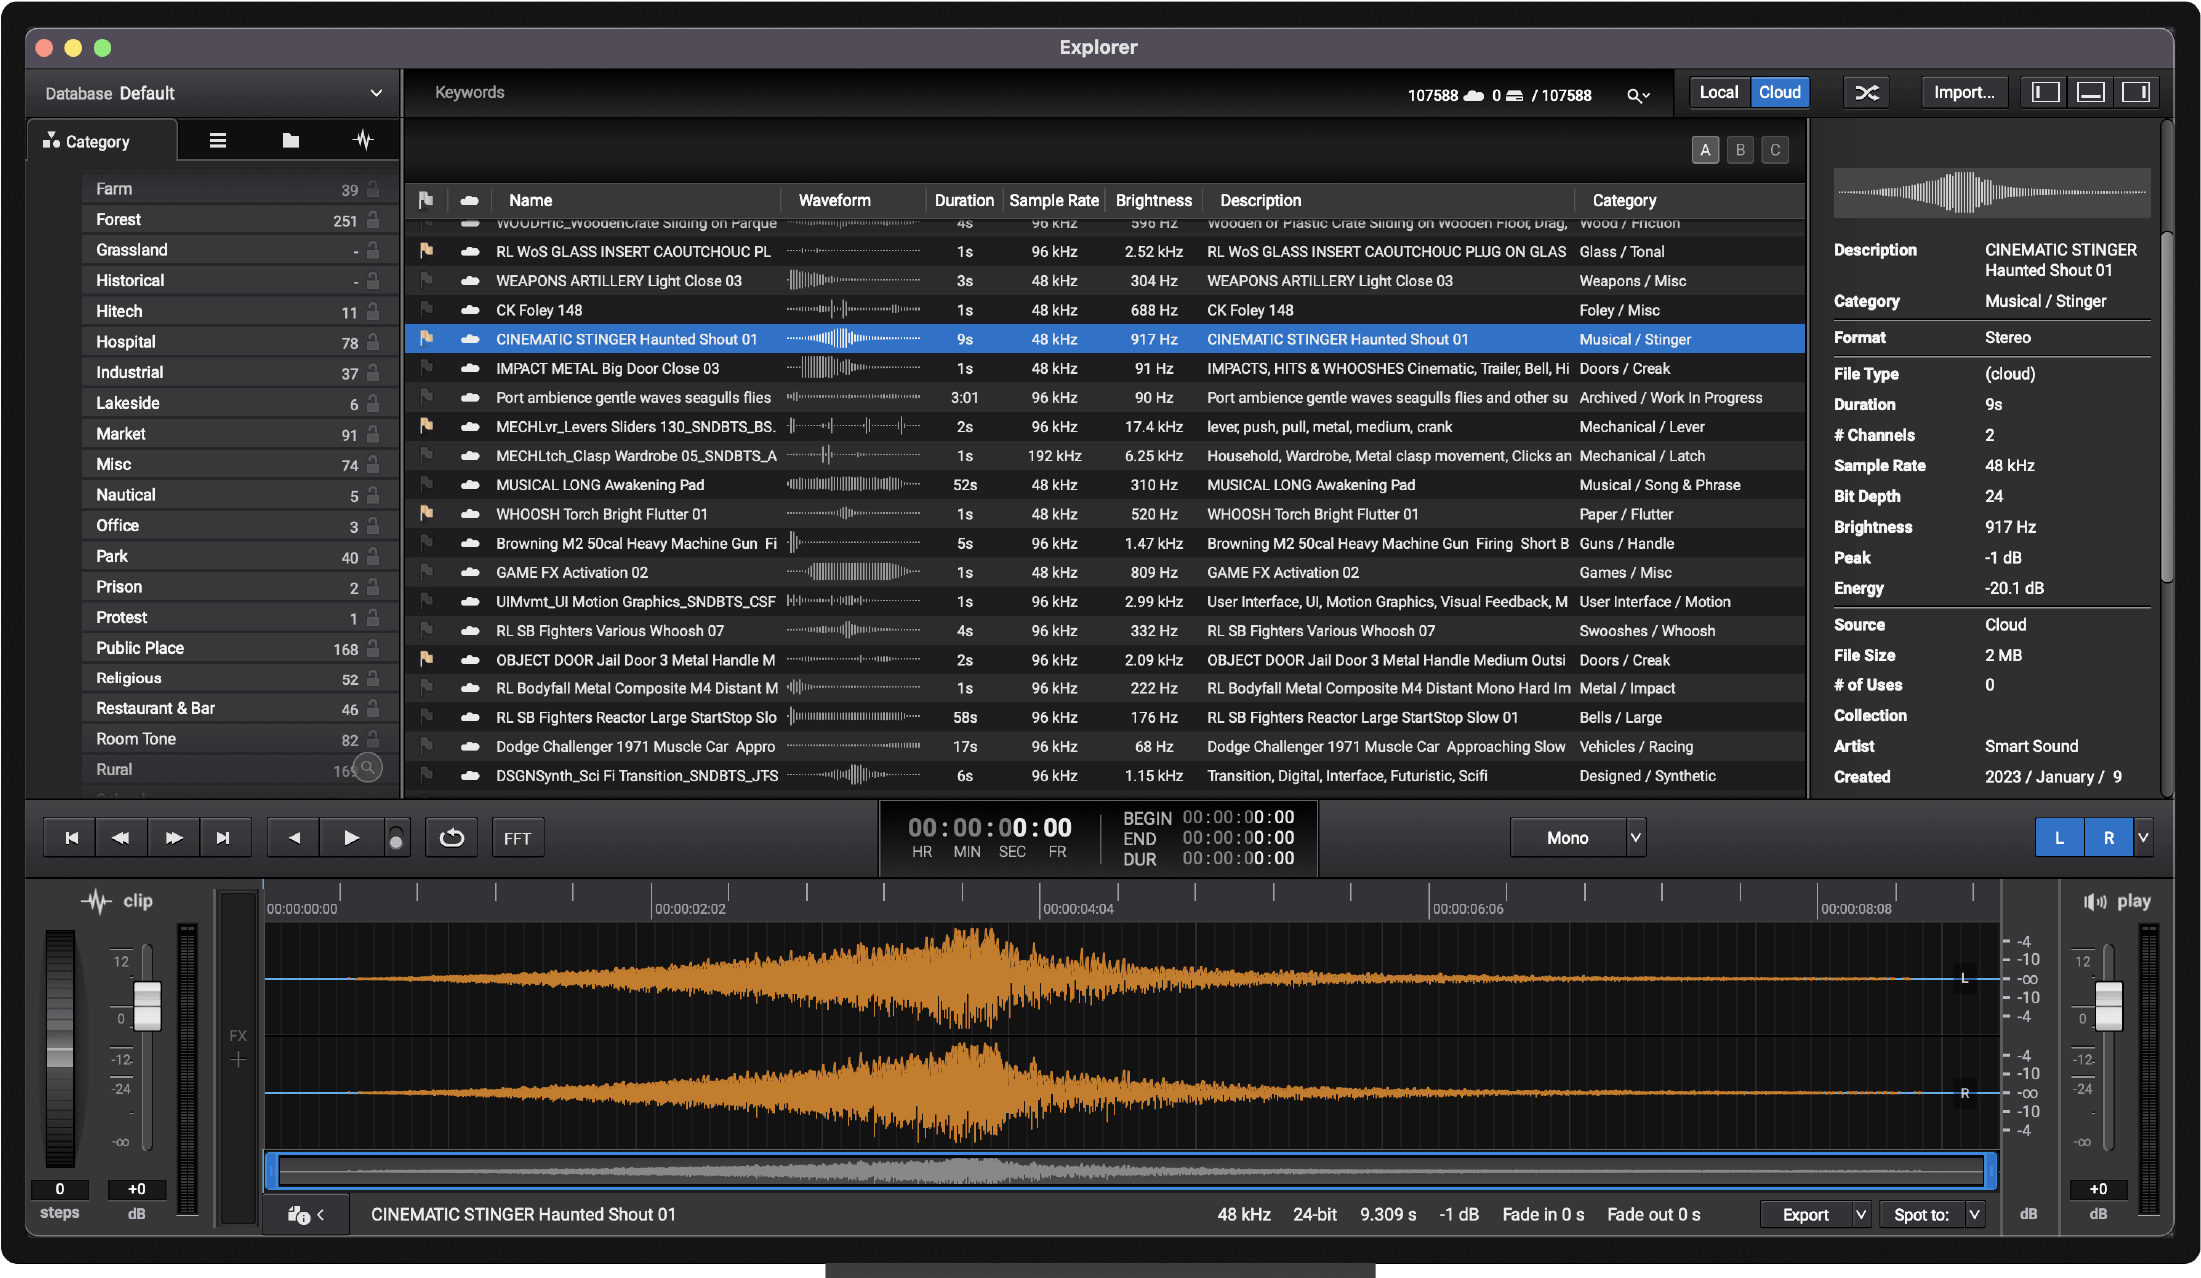The width and height of the screenshot is (2201, 1278).
Task: Switch to the waveform browser tab icon
Action: (363, 141)
